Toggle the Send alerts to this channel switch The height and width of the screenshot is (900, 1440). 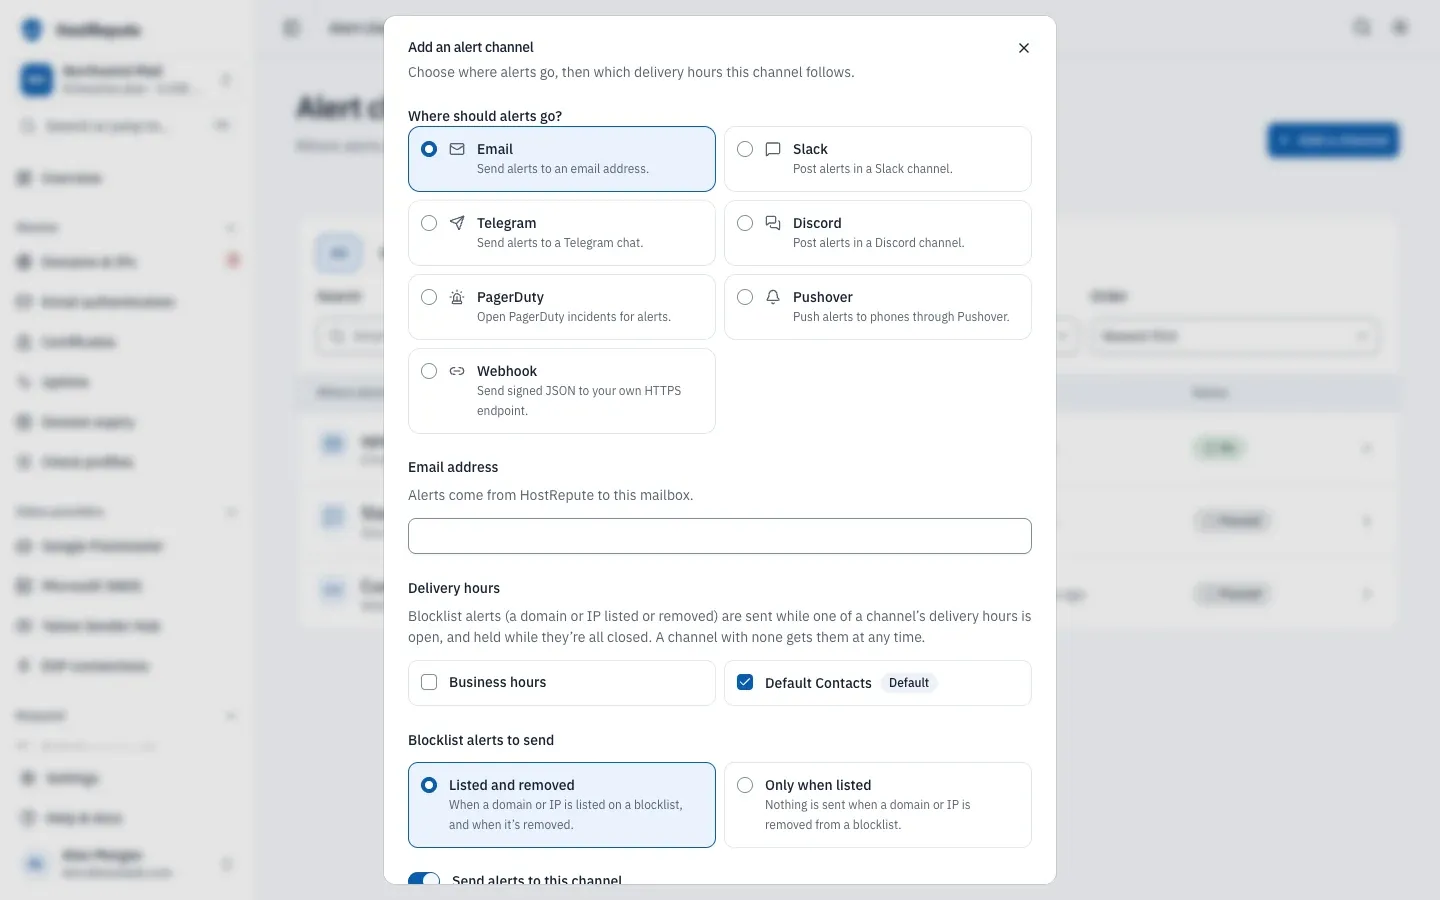[x=424, y=879]
